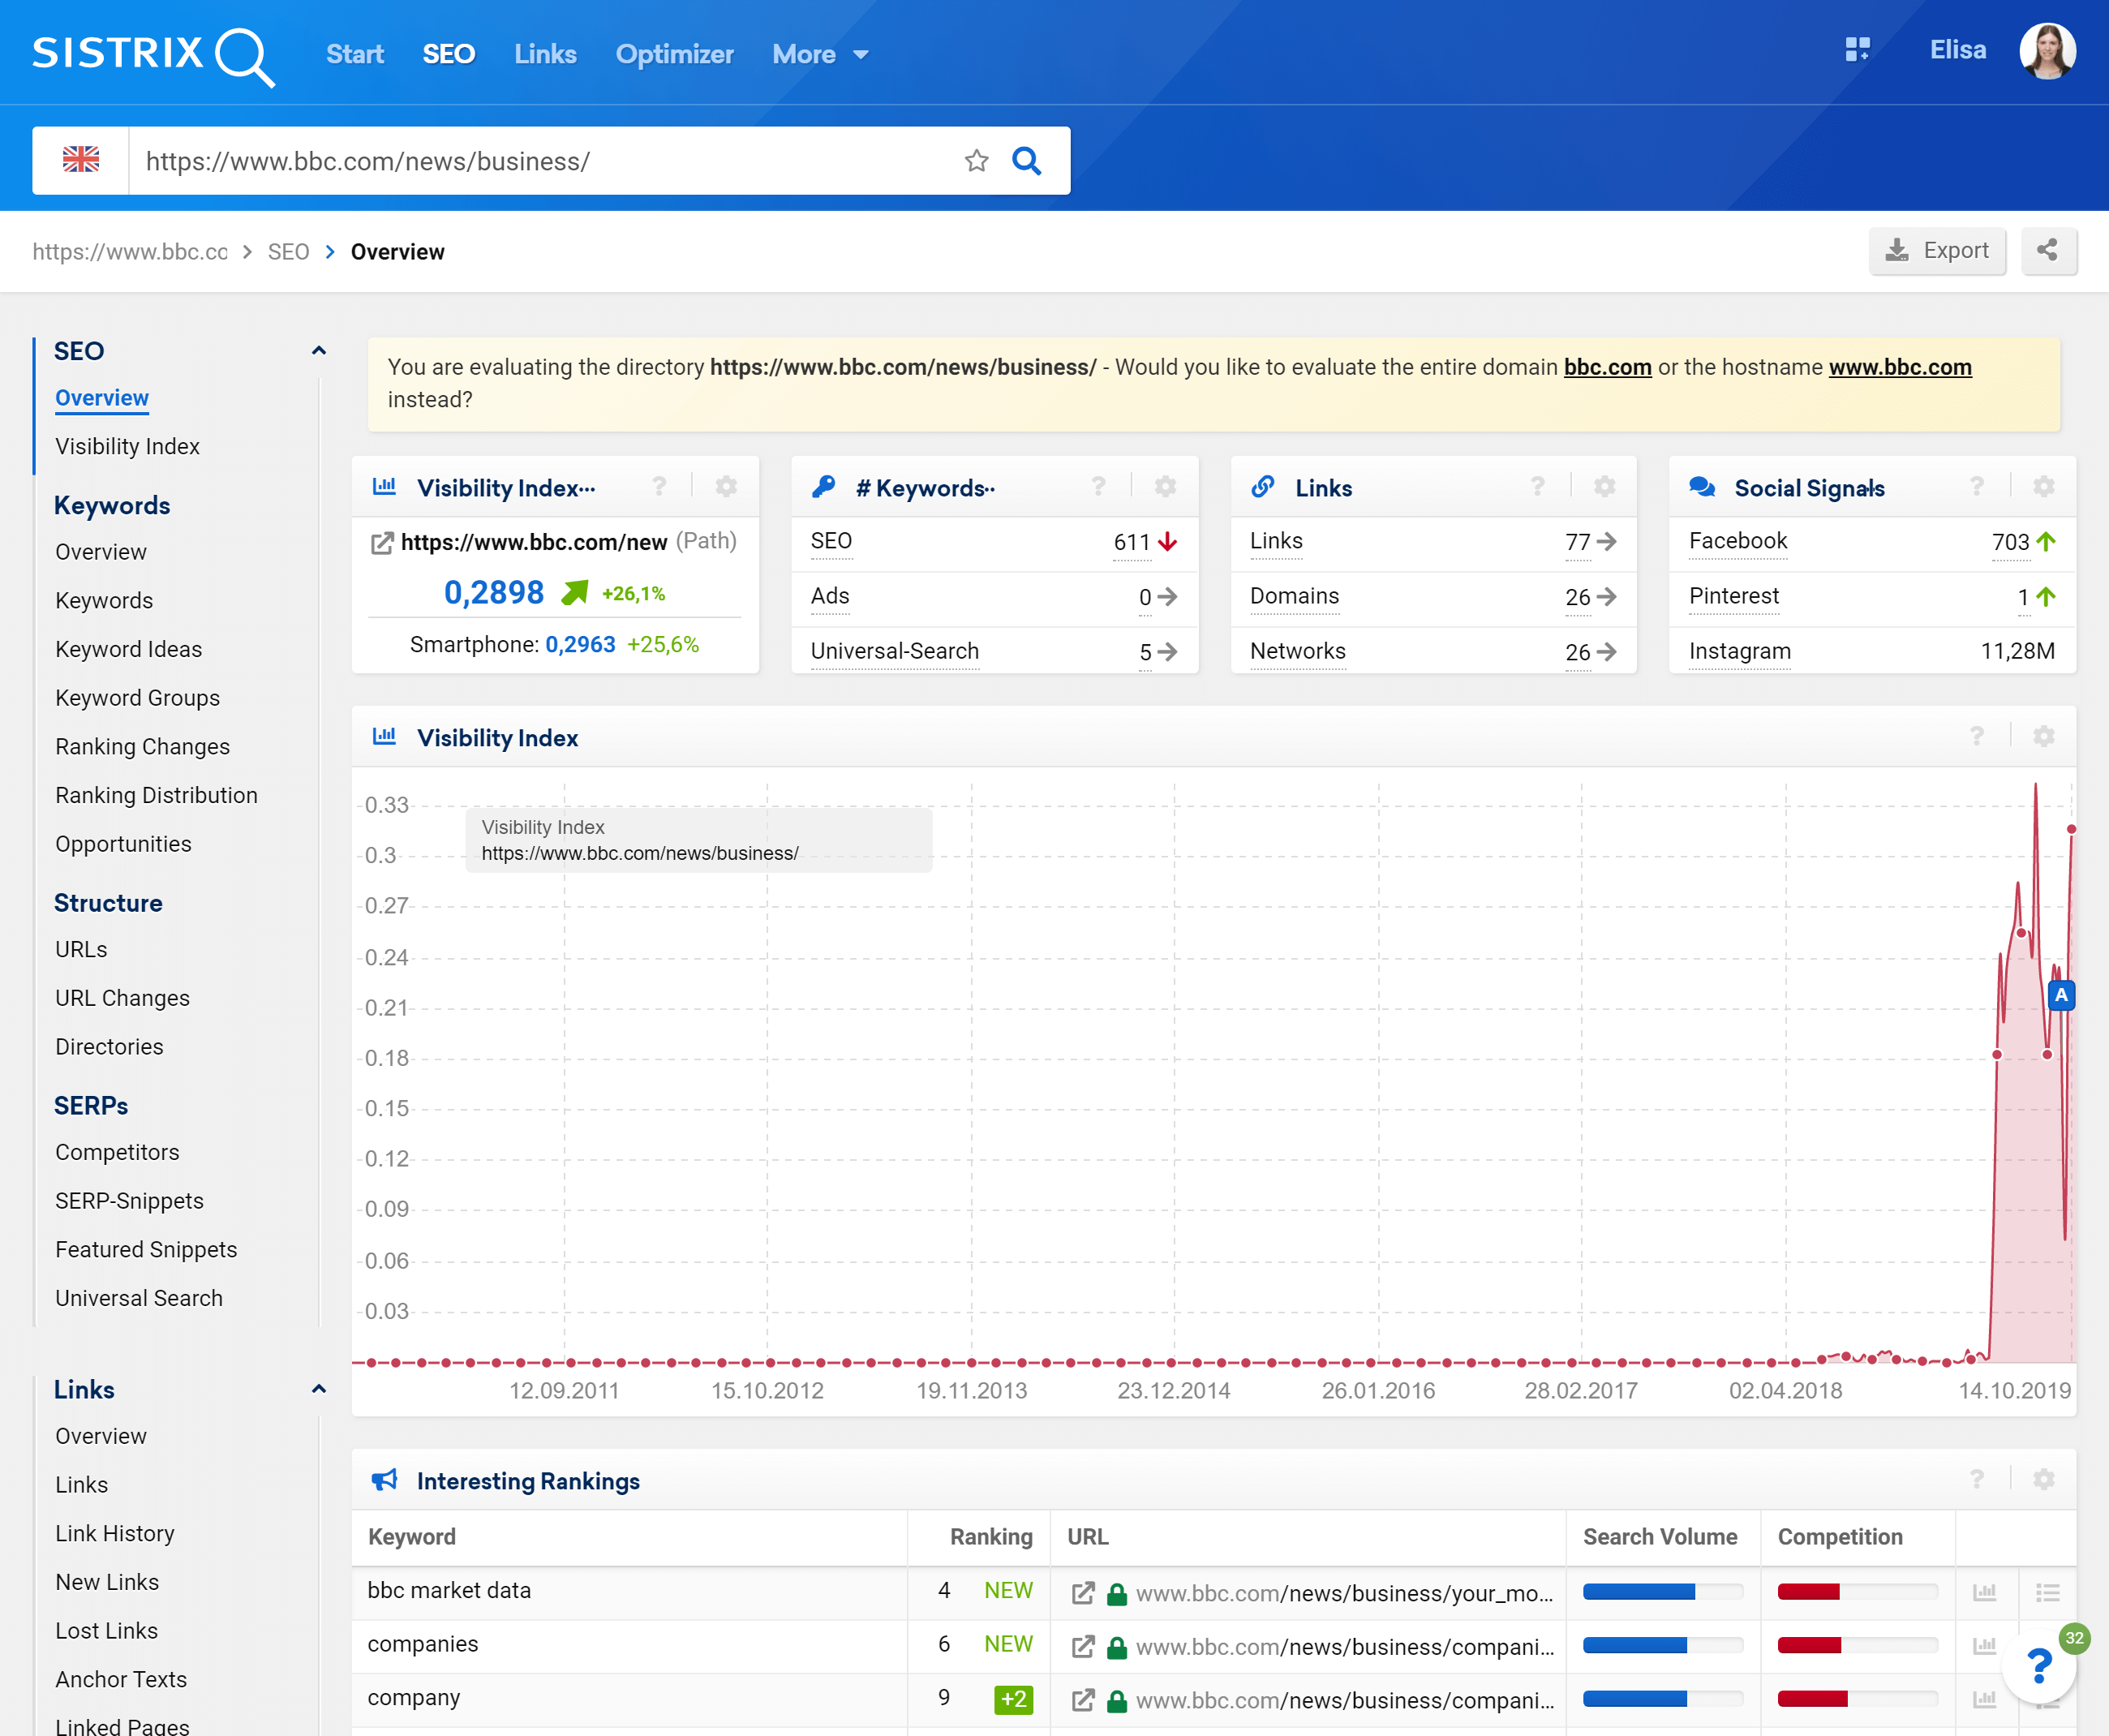Open help for Visibility Index chart
2109x1736 pixels.
pyautogui.click(x=1976, y=736)
